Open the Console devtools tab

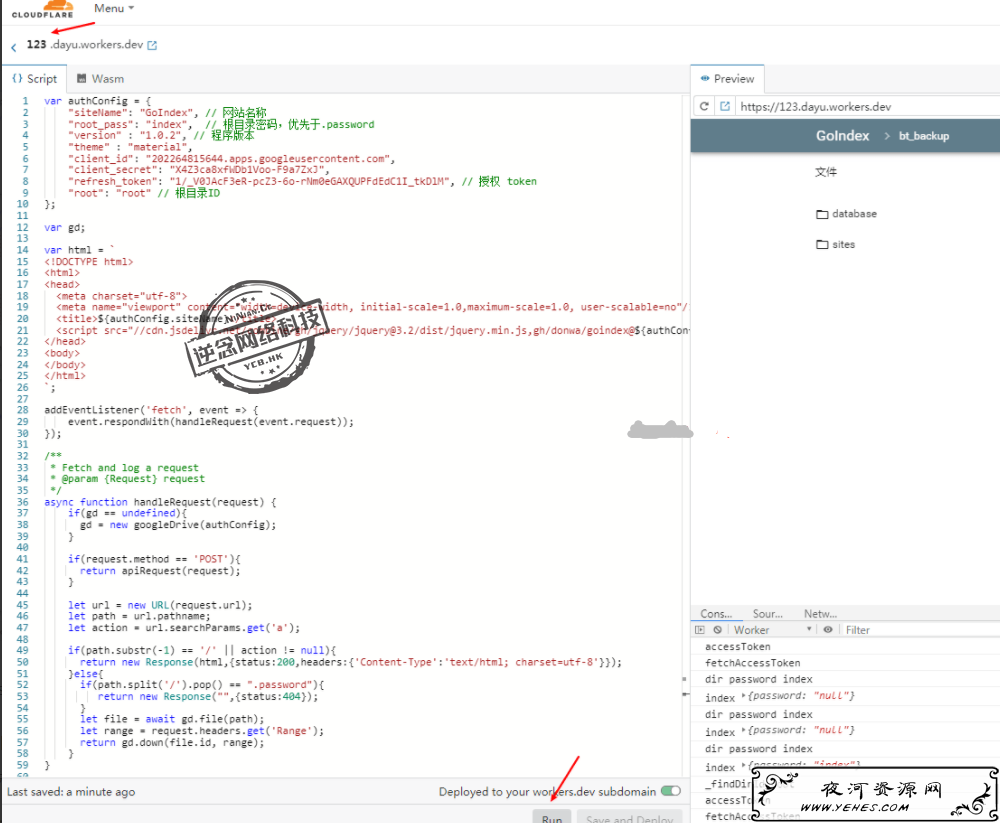coord(716,614)
